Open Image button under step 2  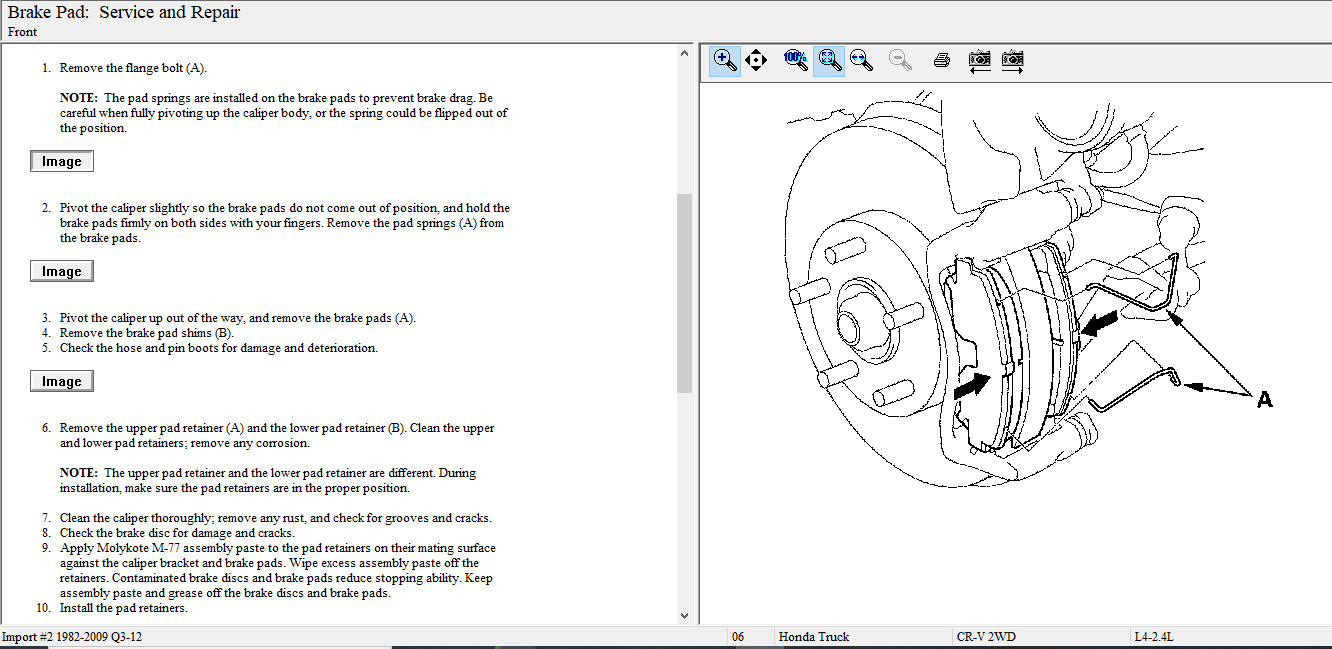62,272
